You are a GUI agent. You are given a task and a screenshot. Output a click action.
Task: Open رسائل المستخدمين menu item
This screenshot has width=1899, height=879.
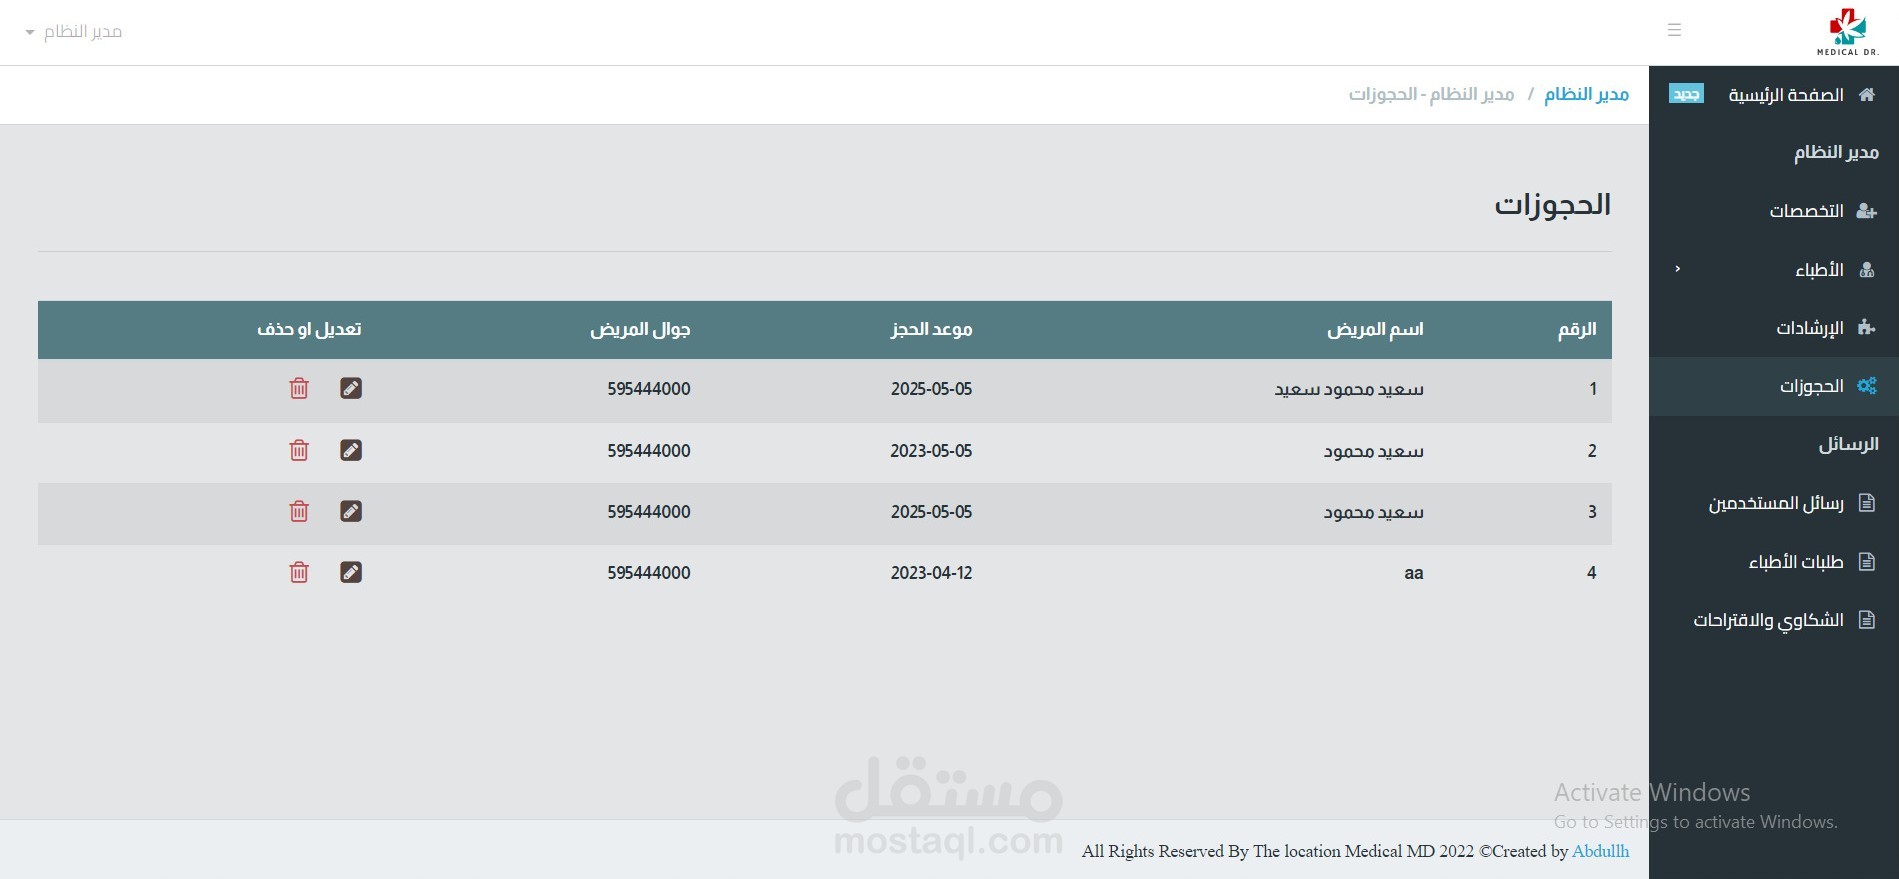point(1774,503)
